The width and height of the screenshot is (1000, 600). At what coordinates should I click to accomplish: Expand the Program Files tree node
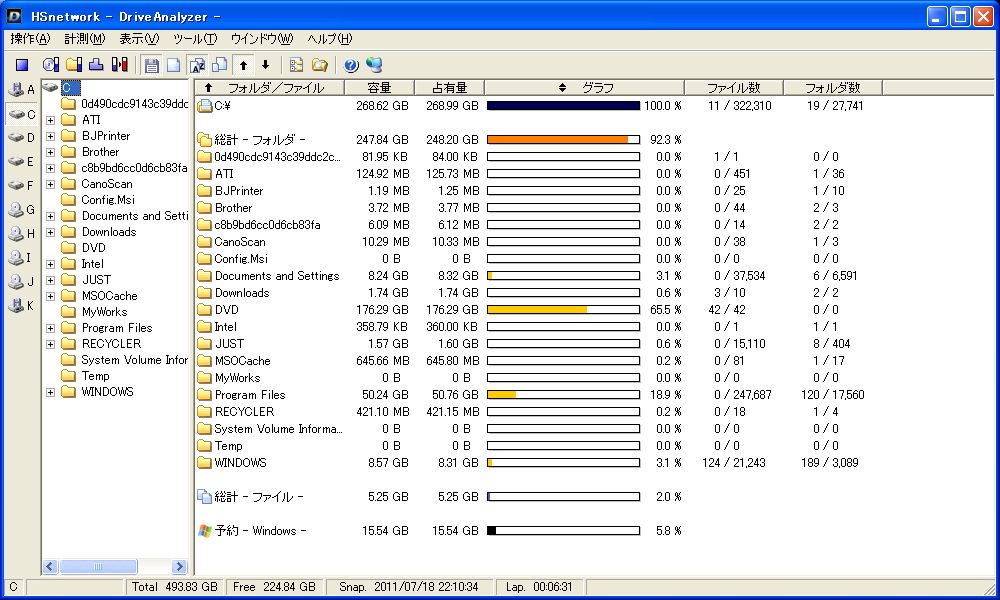(x=50, y=328)
